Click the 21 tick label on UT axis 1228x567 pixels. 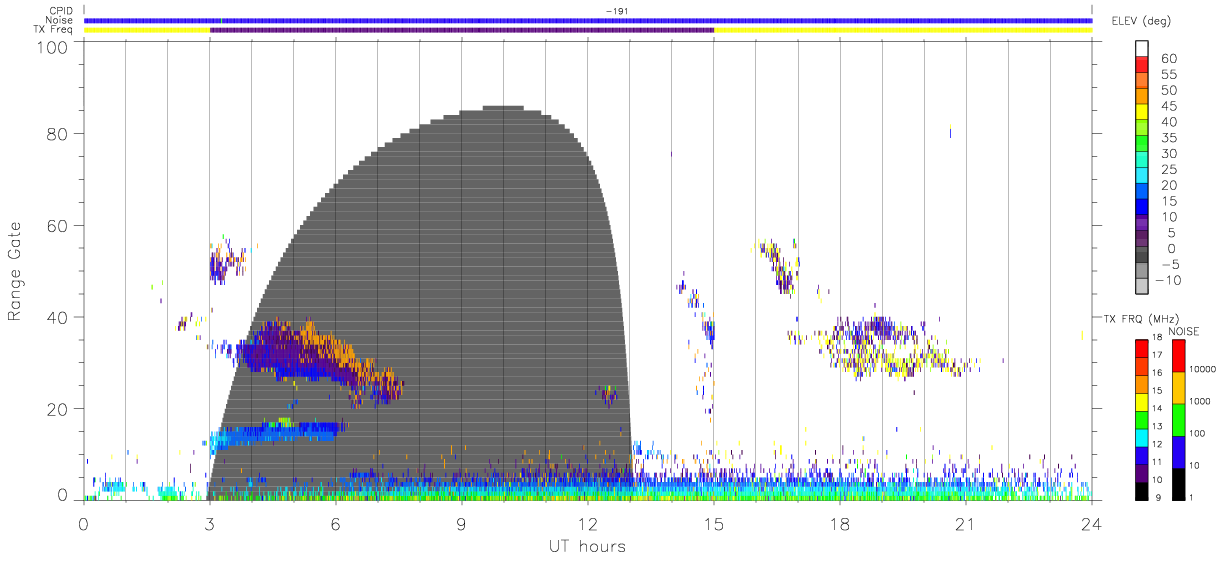[x=966, y=523]
